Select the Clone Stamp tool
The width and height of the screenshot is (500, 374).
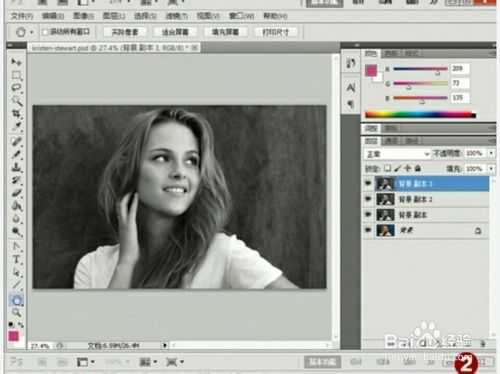tap(16, 167)
